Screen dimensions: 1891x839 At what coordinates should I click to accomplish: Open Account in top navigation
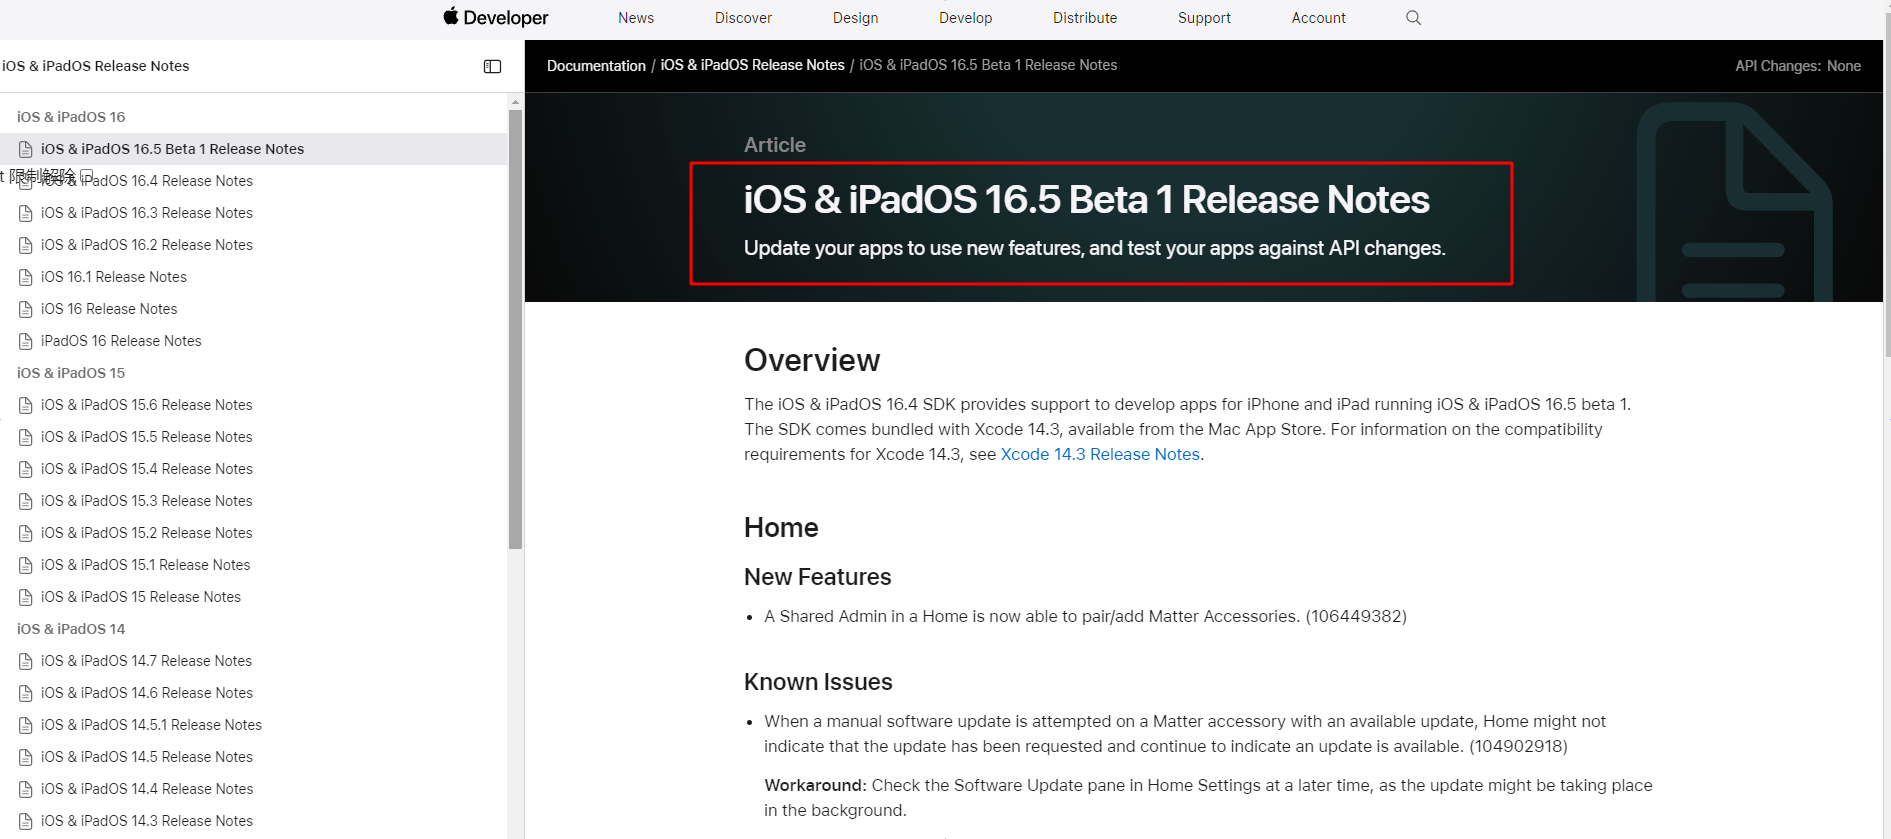point(1318,18)
